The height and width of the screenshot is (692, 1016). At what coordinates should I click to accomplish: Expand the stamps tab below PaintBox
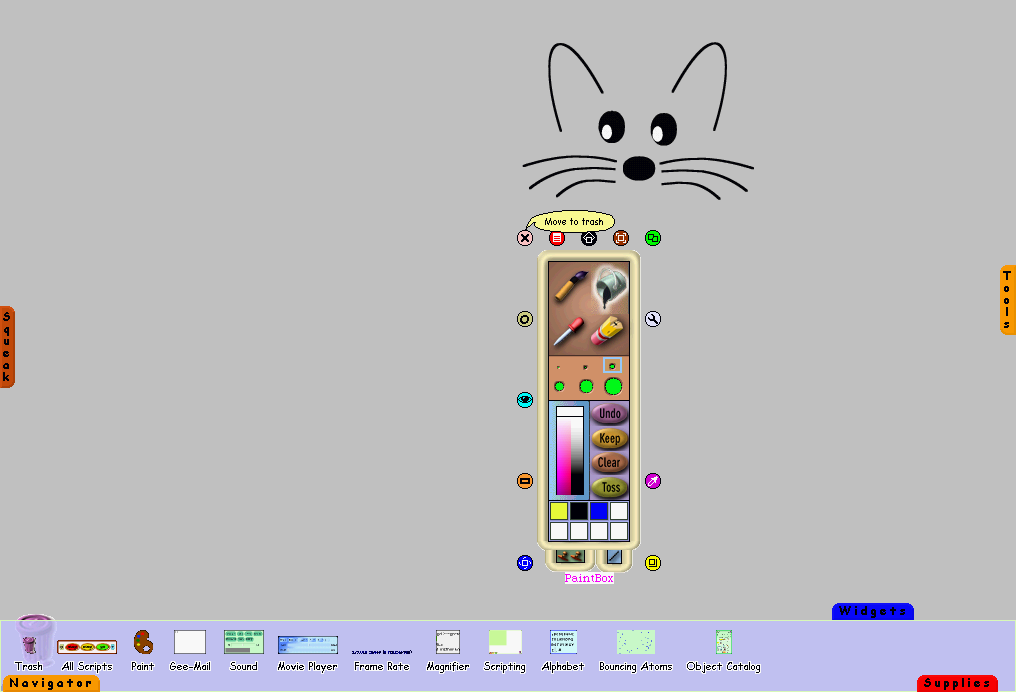click(x=569, y=555)
